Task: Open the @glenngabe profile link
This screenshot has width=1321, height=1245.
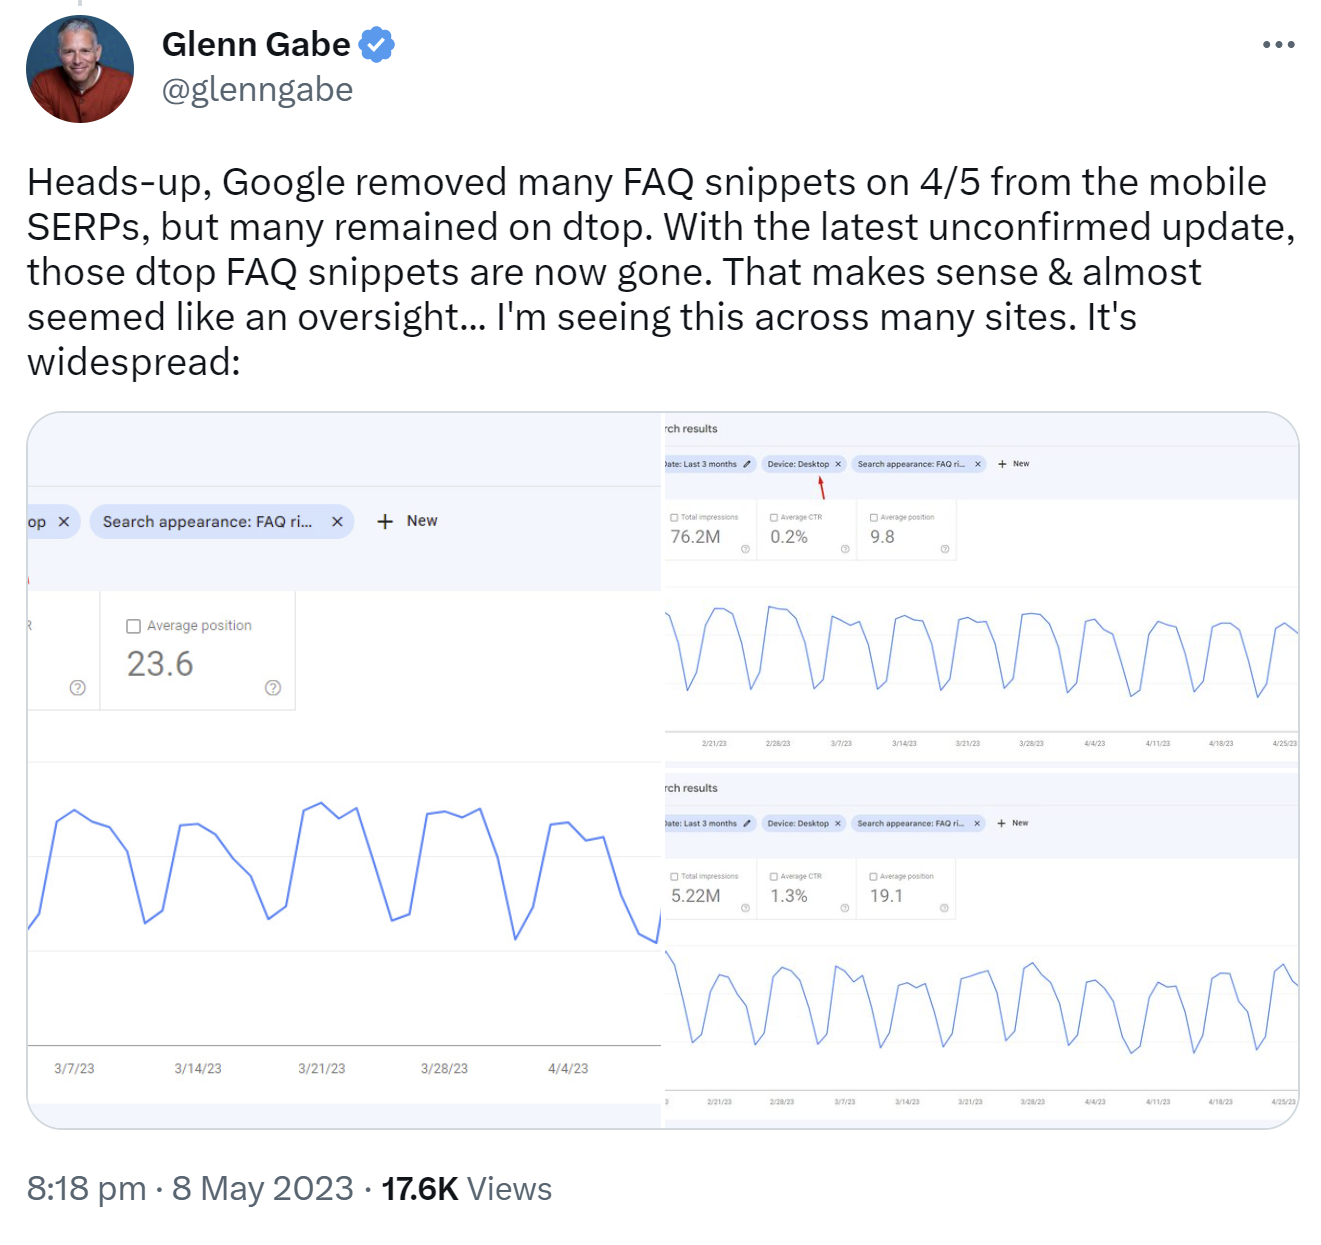Action: (257, 89)
